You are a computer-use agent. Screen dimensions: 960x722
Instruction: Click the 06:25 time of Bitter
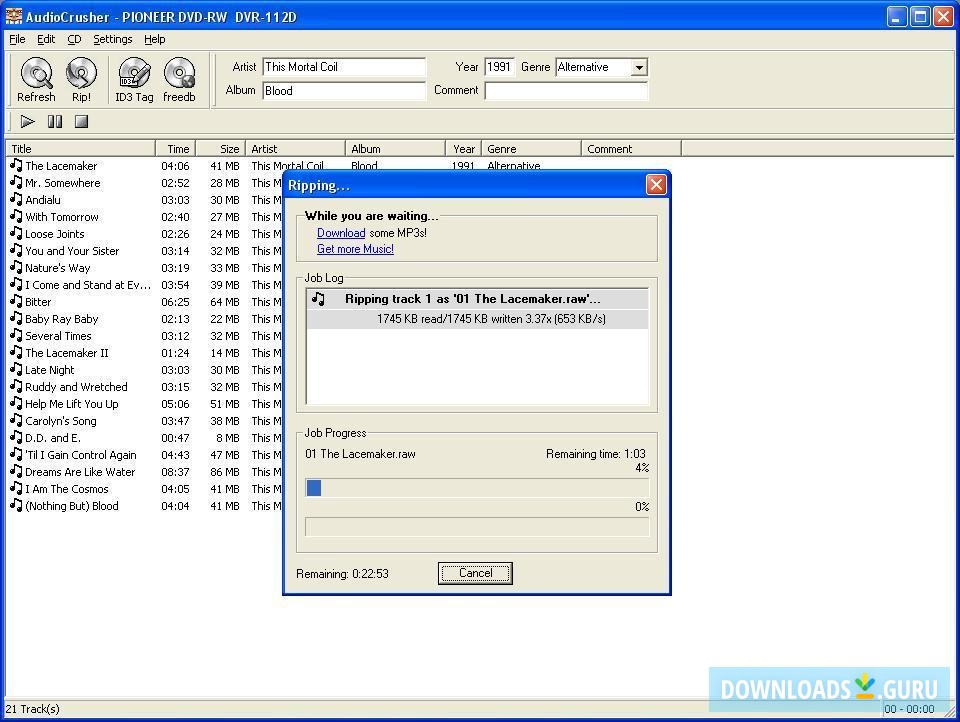click(175, 302)
